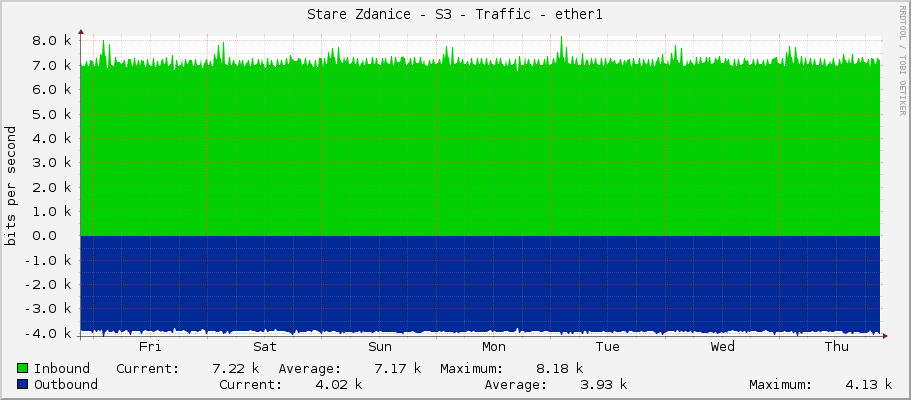911x400 pixels.
Task: Click the Inbound 'Maximum:' label
Action: point(472,368)
